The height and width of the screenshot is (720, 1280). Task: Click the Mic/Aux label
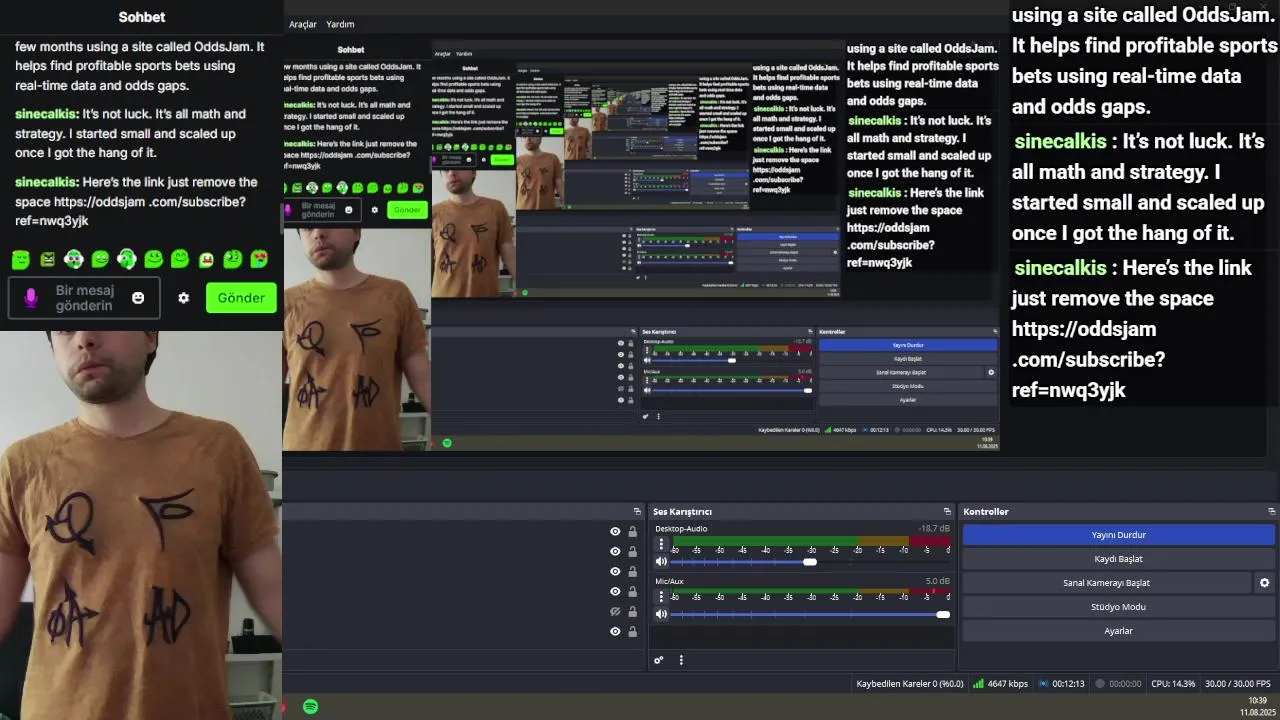coord(669,581)
